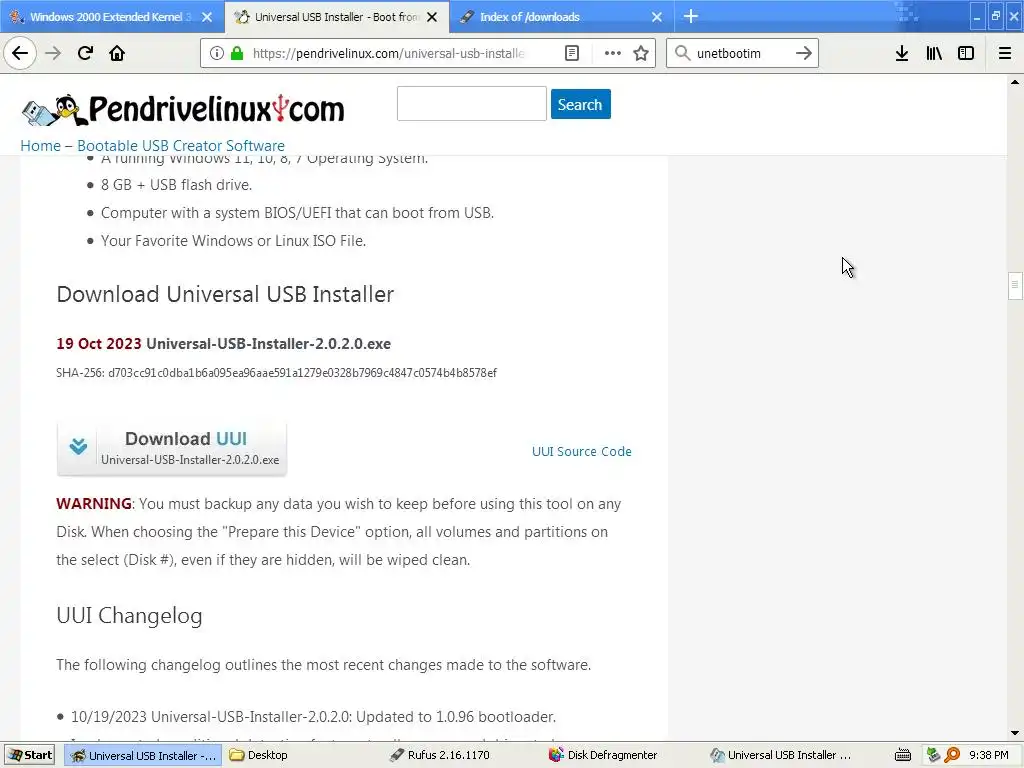
Task: Click the Download Universal USB Installer heading
Action: click(x=225, y=294)
